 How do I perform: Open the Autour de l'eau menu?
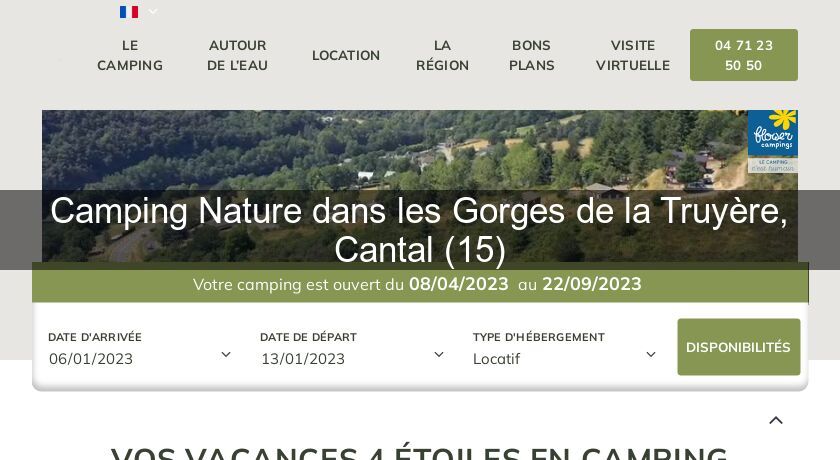pyautogui.click(x=237, y=55)
